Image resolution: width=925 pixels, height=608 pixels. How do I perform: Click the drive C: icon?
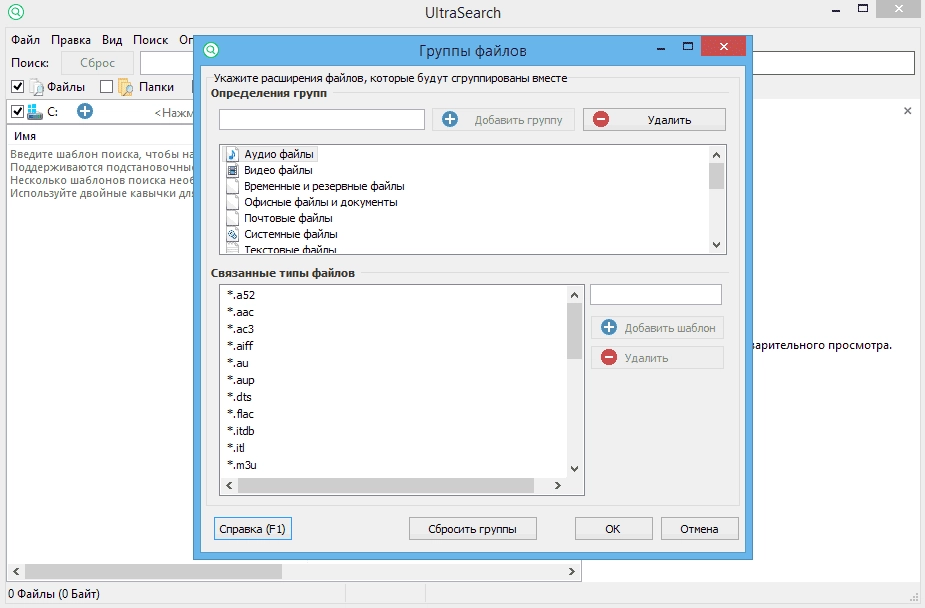tap(35, 111)
